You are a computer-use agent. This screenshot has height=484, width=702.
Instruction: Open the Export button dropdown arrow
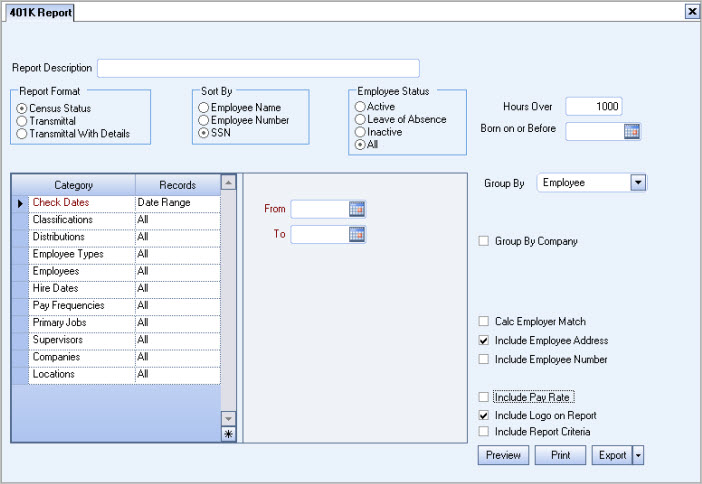(638, 455)
